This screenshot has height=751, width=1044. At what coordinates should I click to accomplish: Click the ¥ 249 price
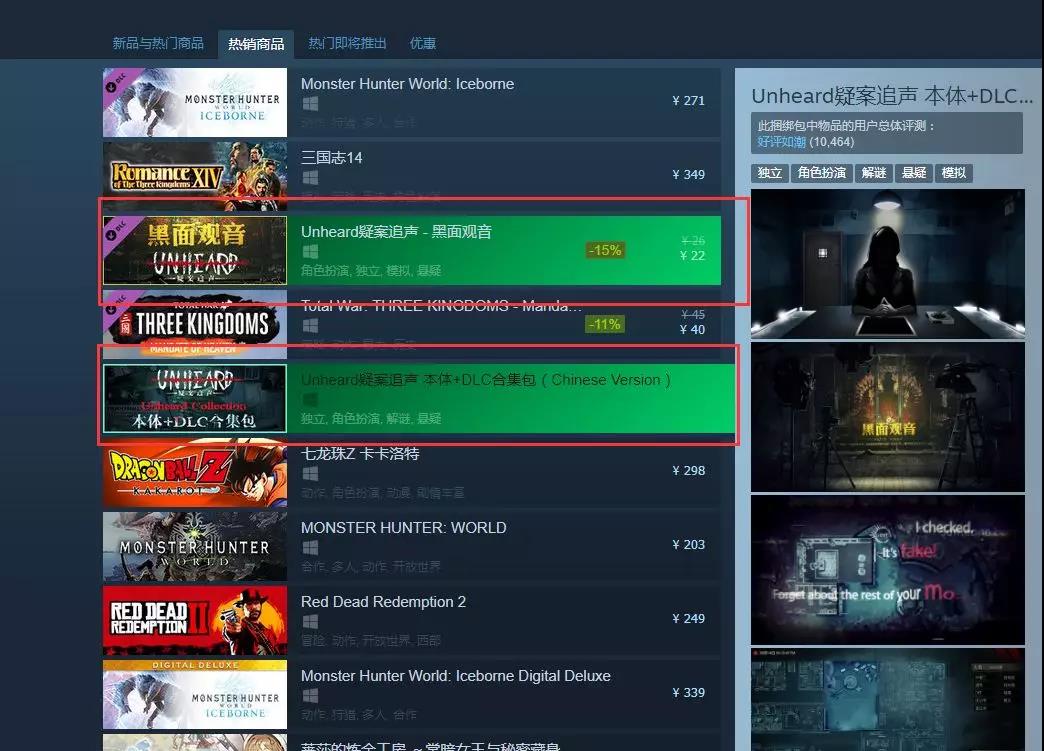click(688, 619)
